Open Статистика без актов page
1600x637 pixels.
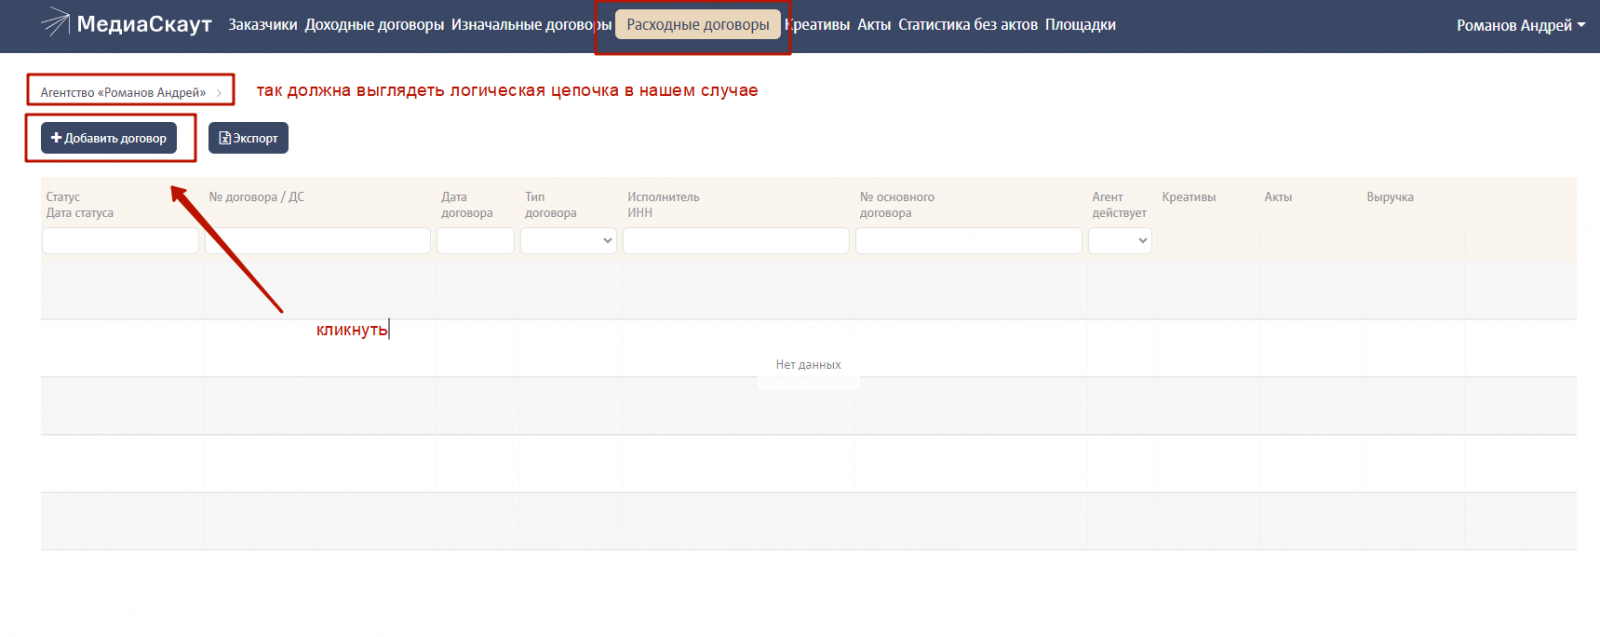coord(968,25)
